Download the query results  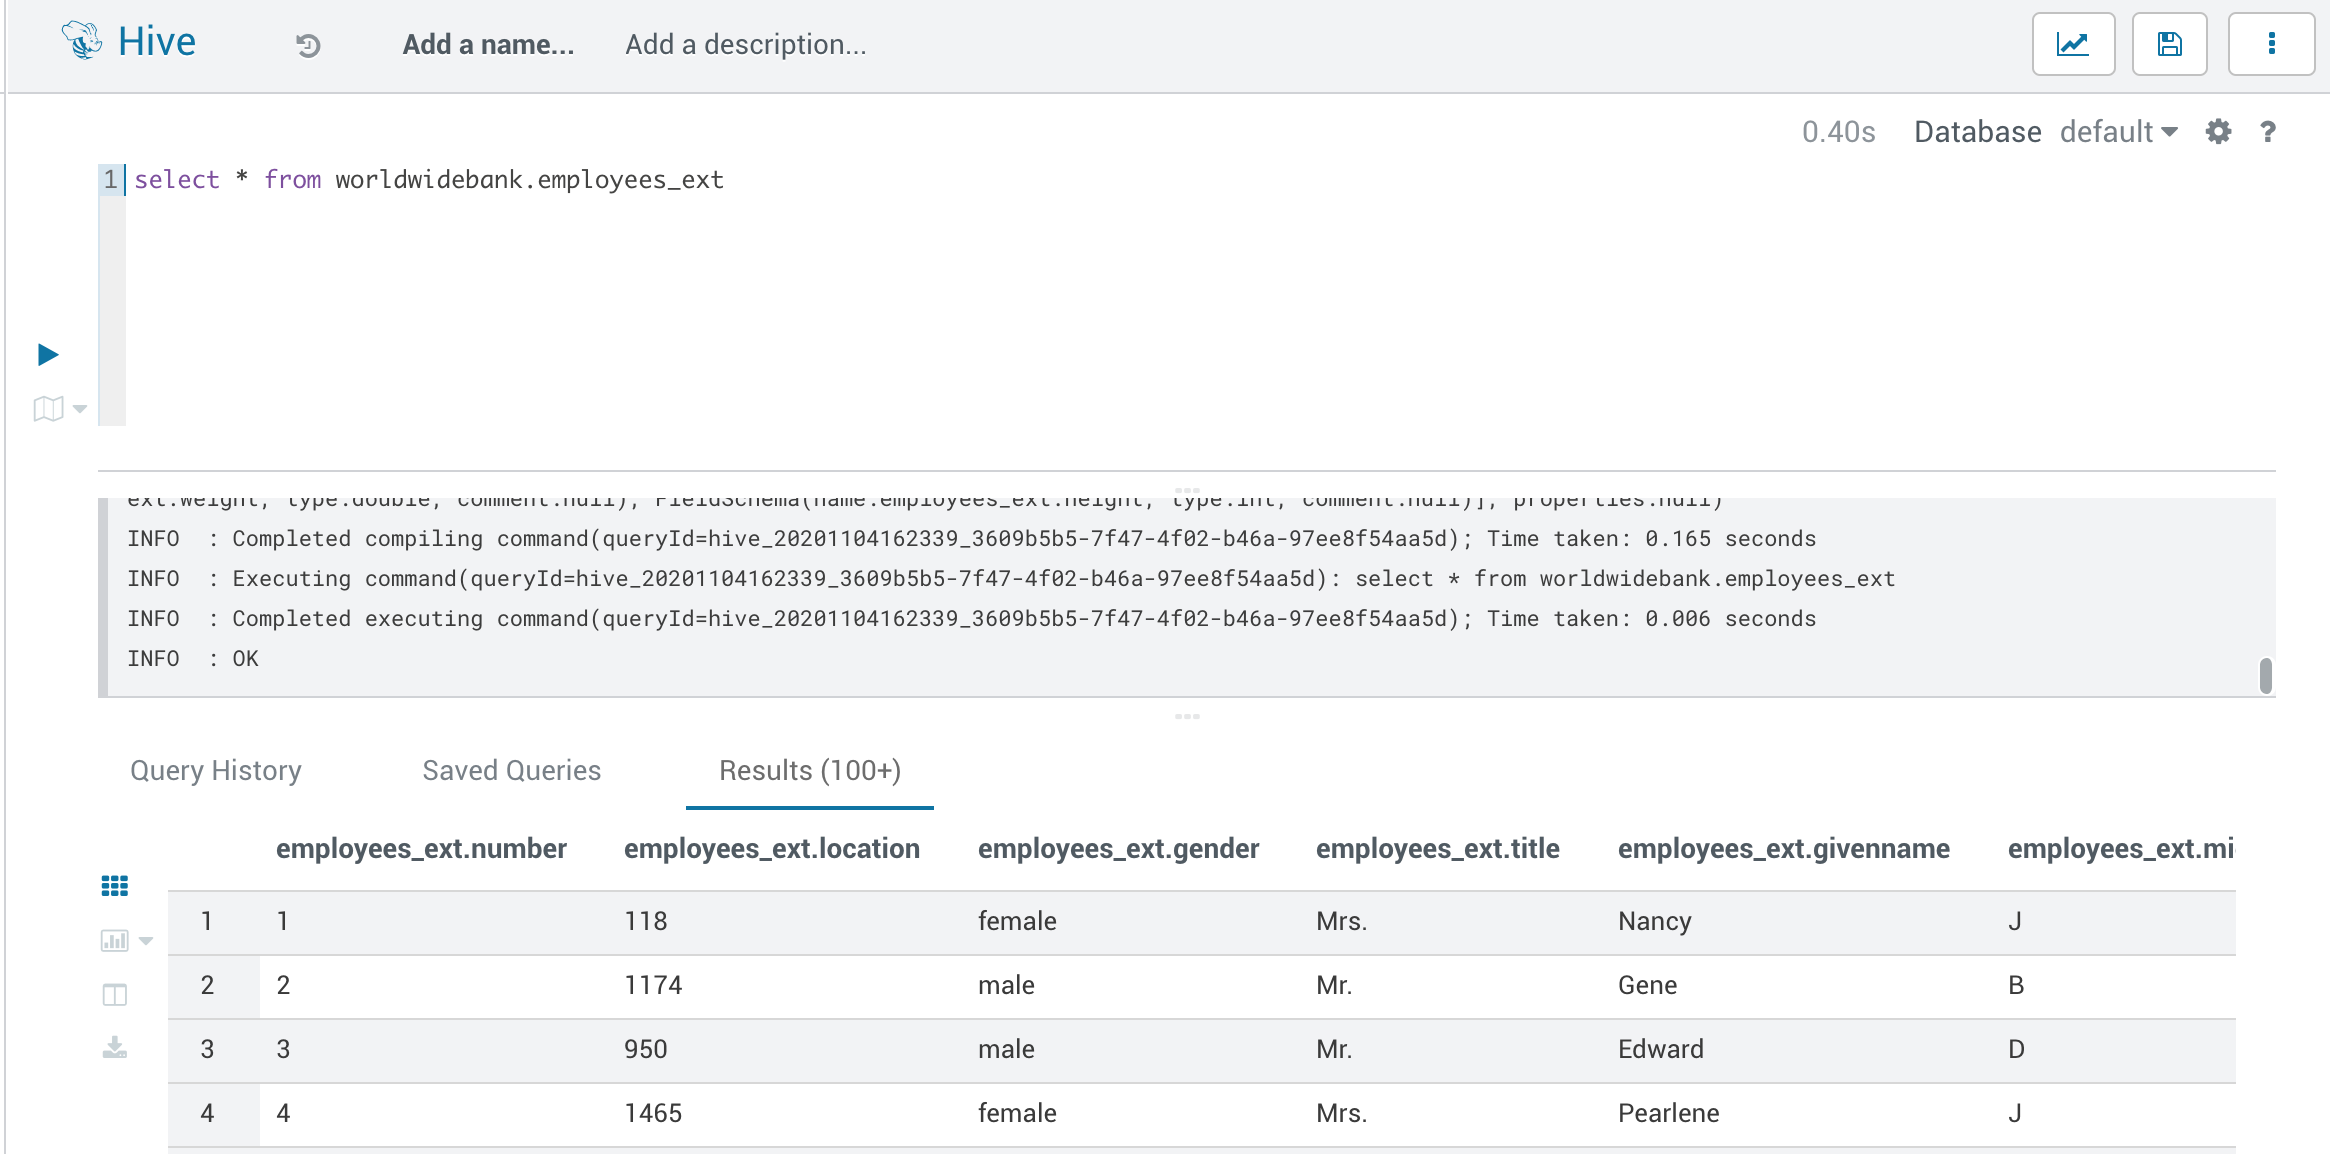[x=115, y=1049]
